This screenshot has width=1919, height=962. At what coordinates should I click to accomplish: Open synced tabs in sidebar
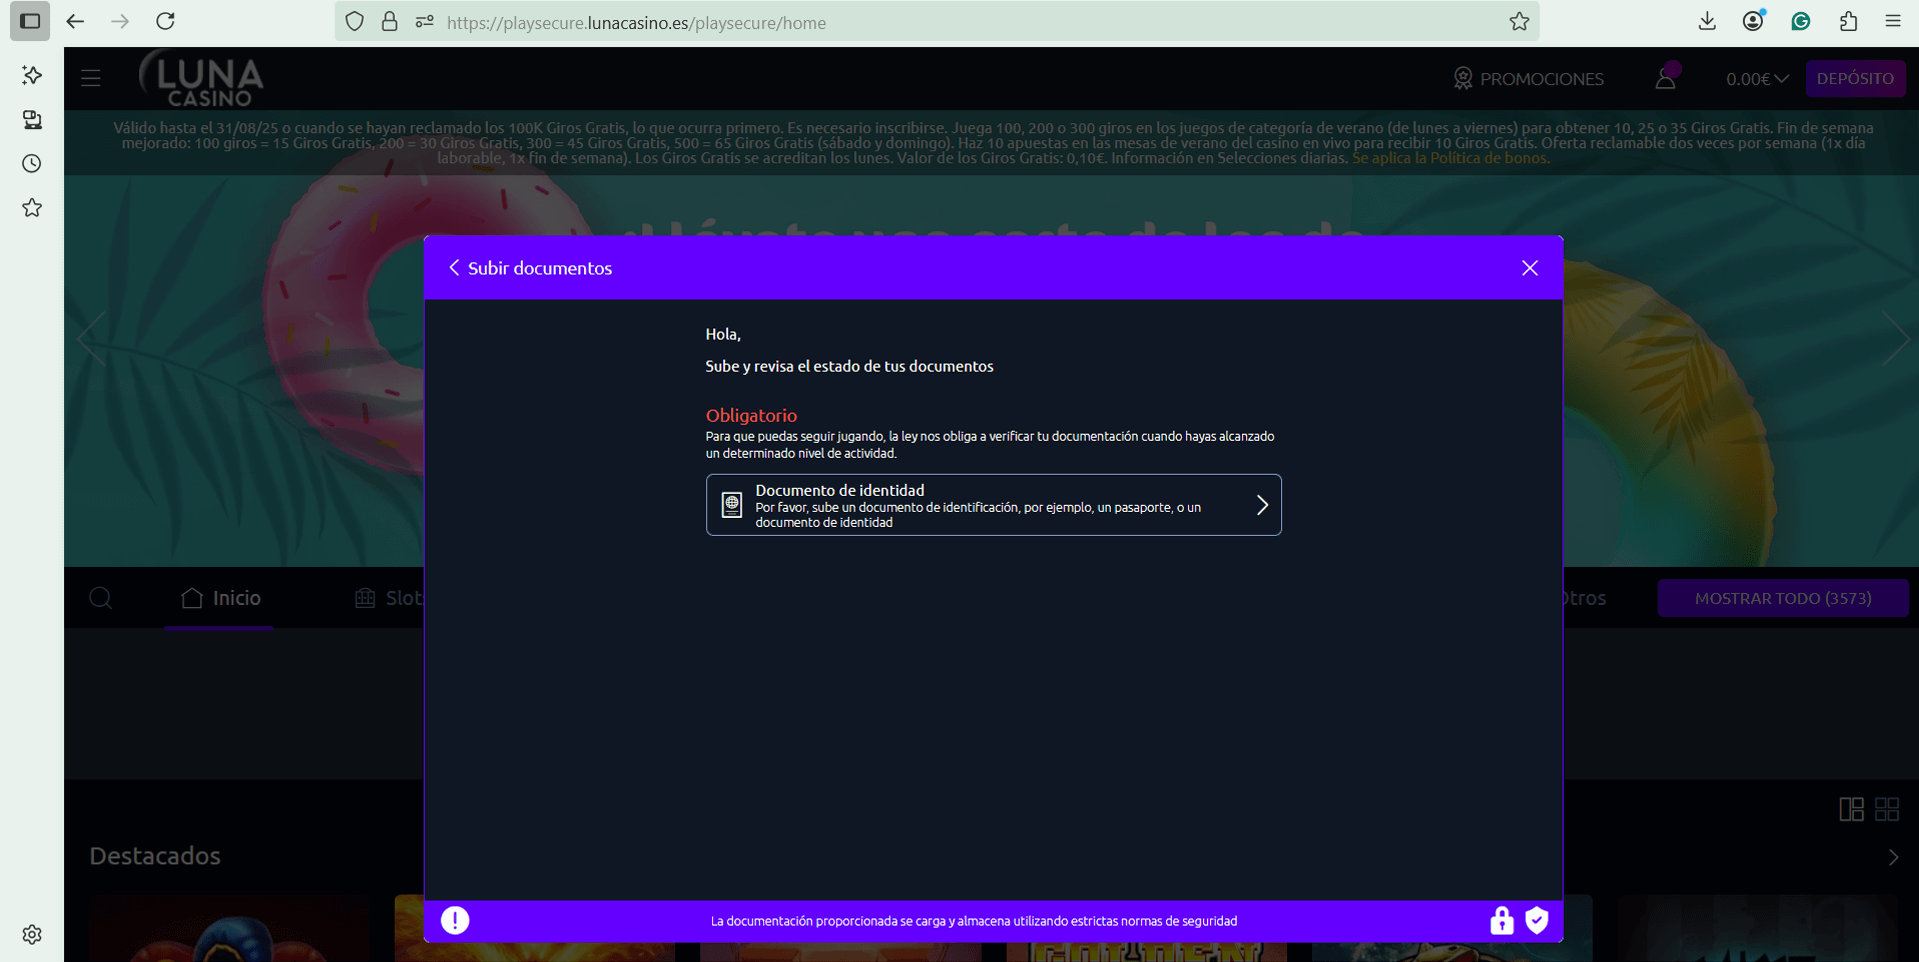[x=32, y=120]
